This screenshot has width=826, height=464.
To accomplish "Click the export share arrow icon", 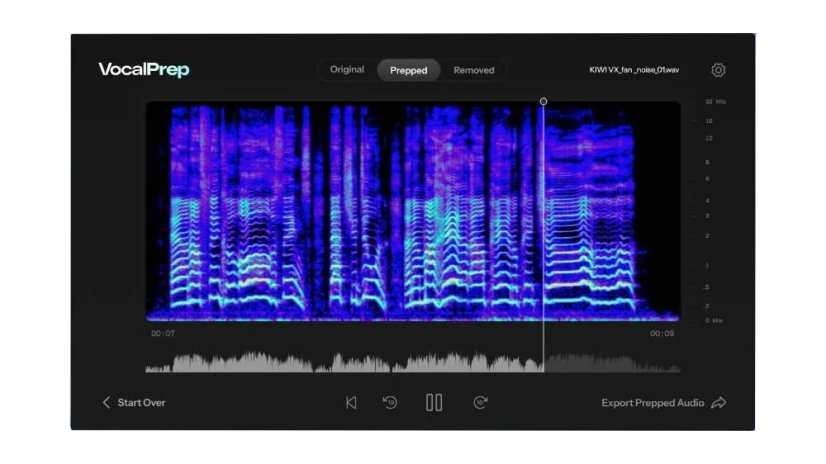I will point(719,403).
